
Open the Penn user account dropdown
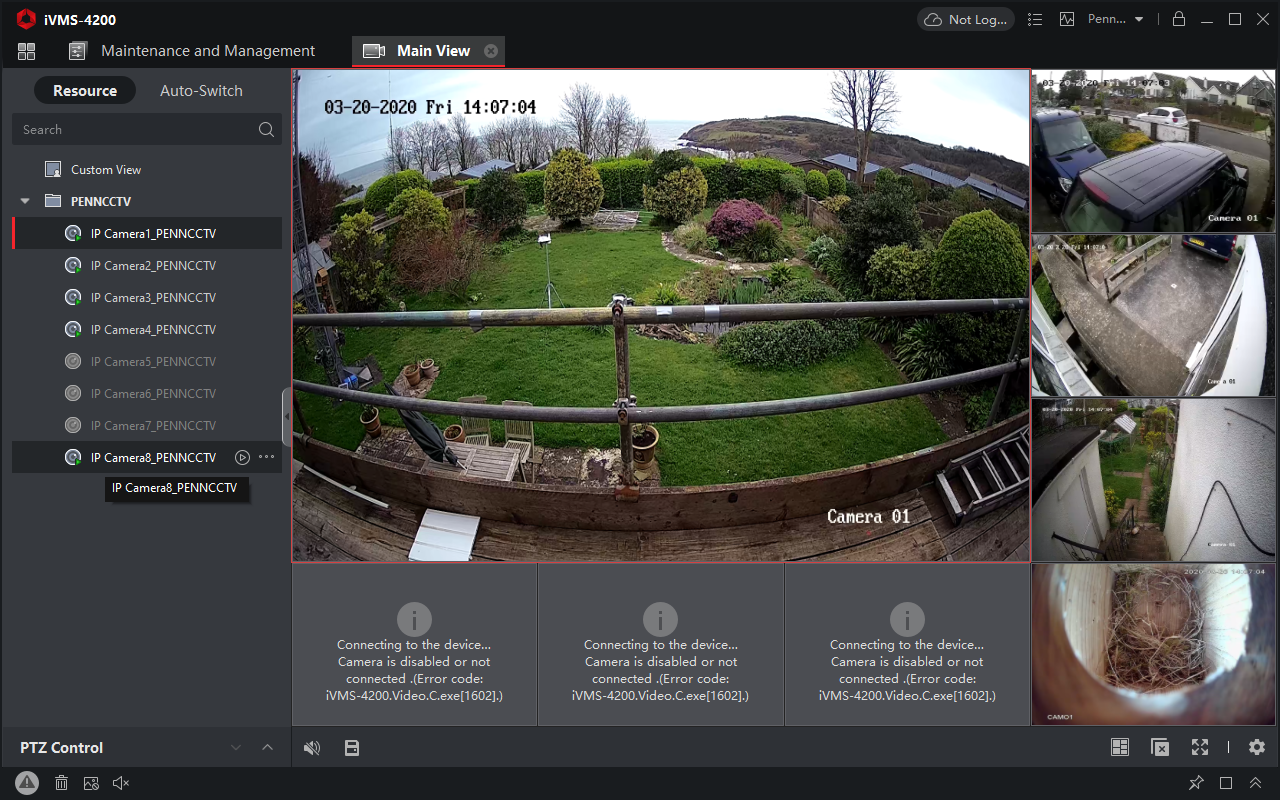1115,19
